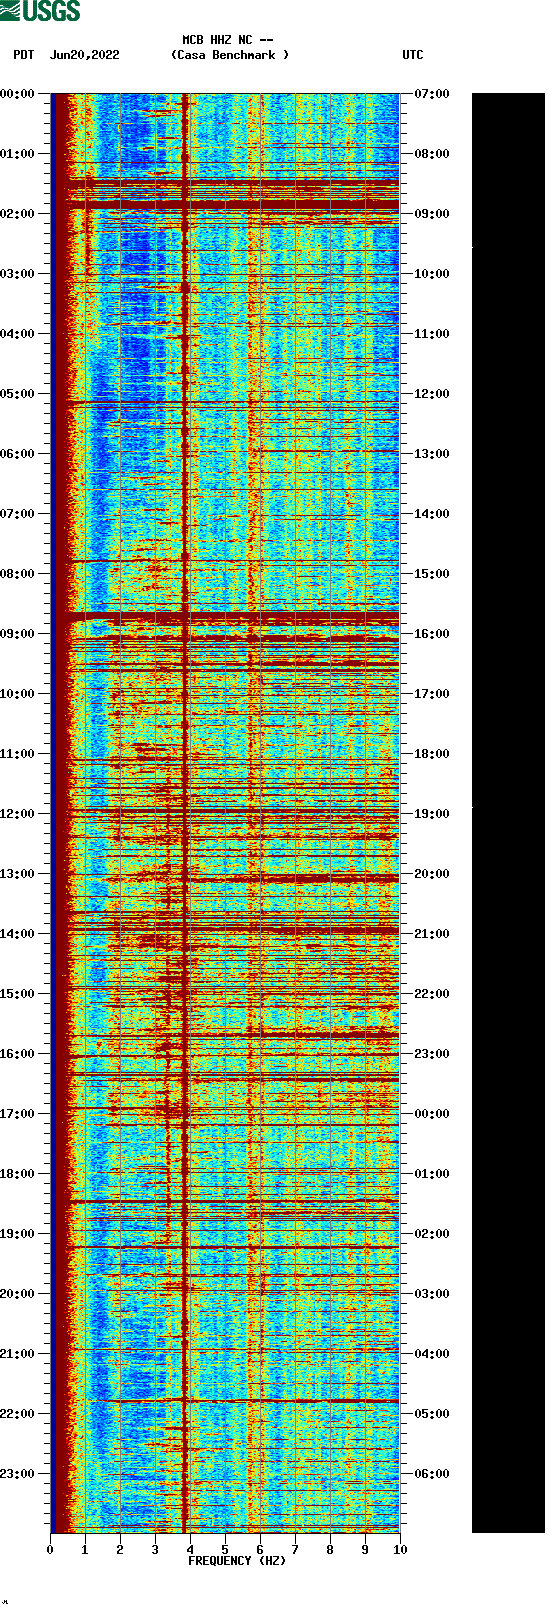Click the 14:00 UTC time label

coord(432,514)
